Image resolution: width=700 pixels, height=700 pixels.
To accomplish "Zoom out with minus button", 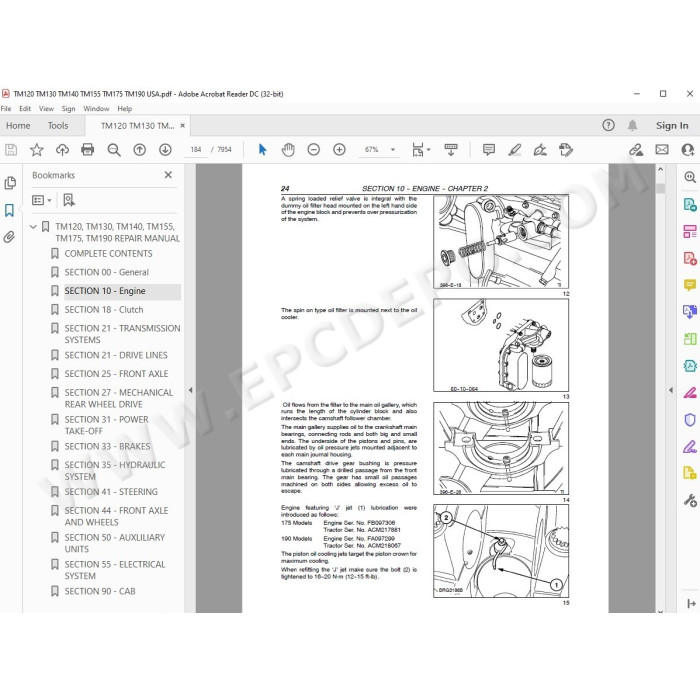I will pos(314,150).
